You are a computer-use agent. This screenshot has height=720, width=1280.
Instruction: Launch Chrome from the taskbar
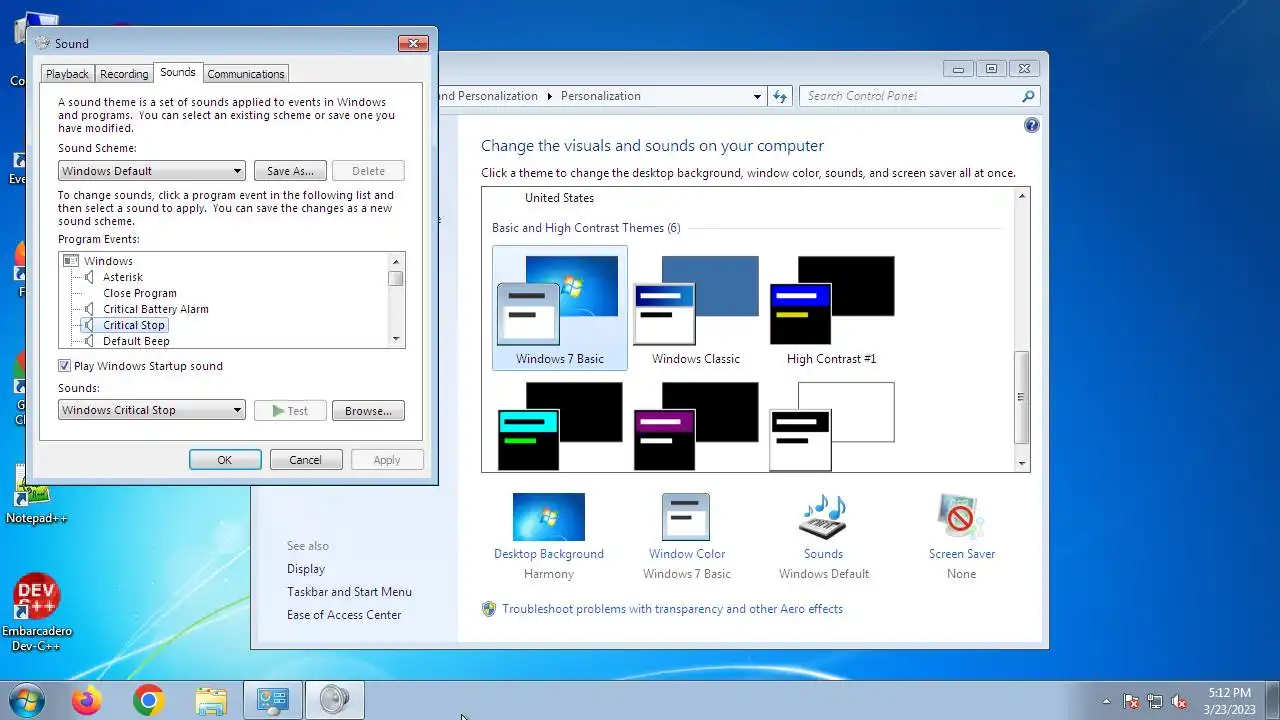[148, 701]
